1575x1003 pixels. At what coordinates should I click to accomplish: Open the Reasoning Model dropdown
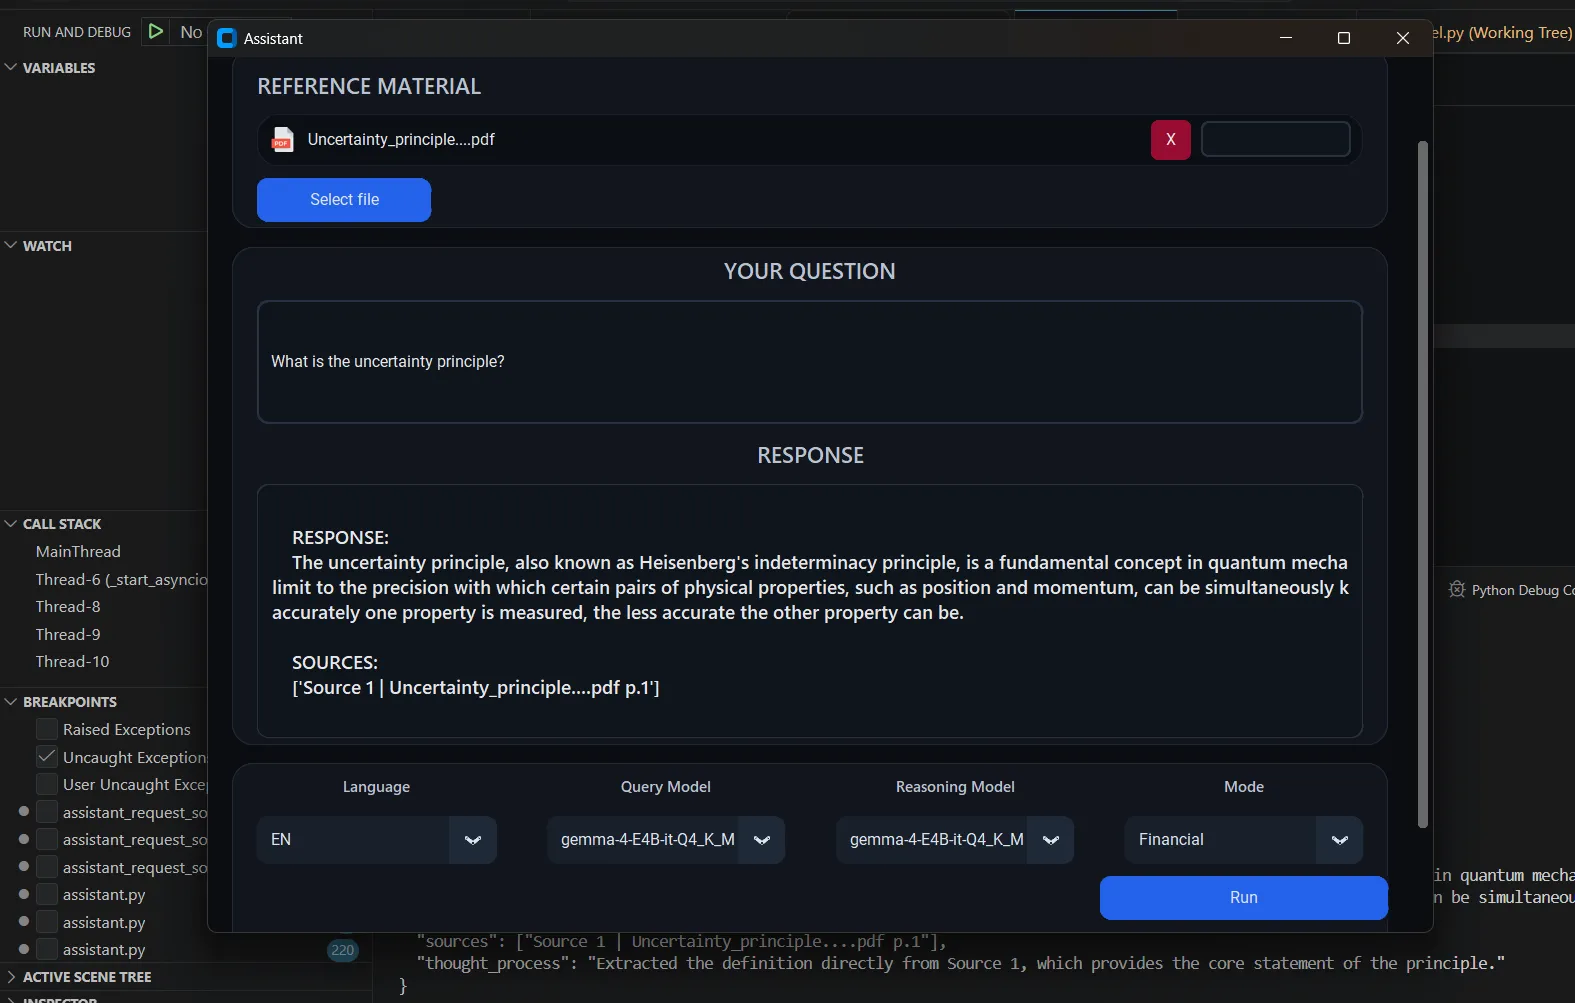tap(954, 839)
